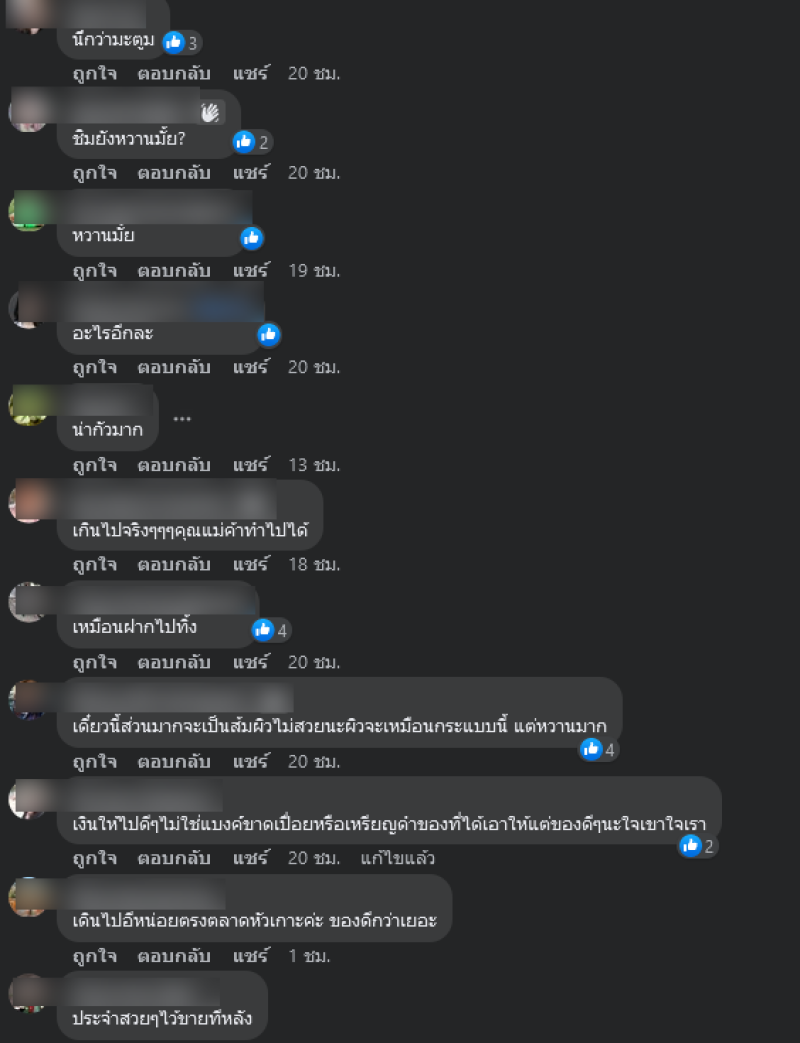Viewport: 800px width, 1043px height.
Task: Click like reaction icon on "แต่หวานมาก" comment
Action: [x=591, y=749]
